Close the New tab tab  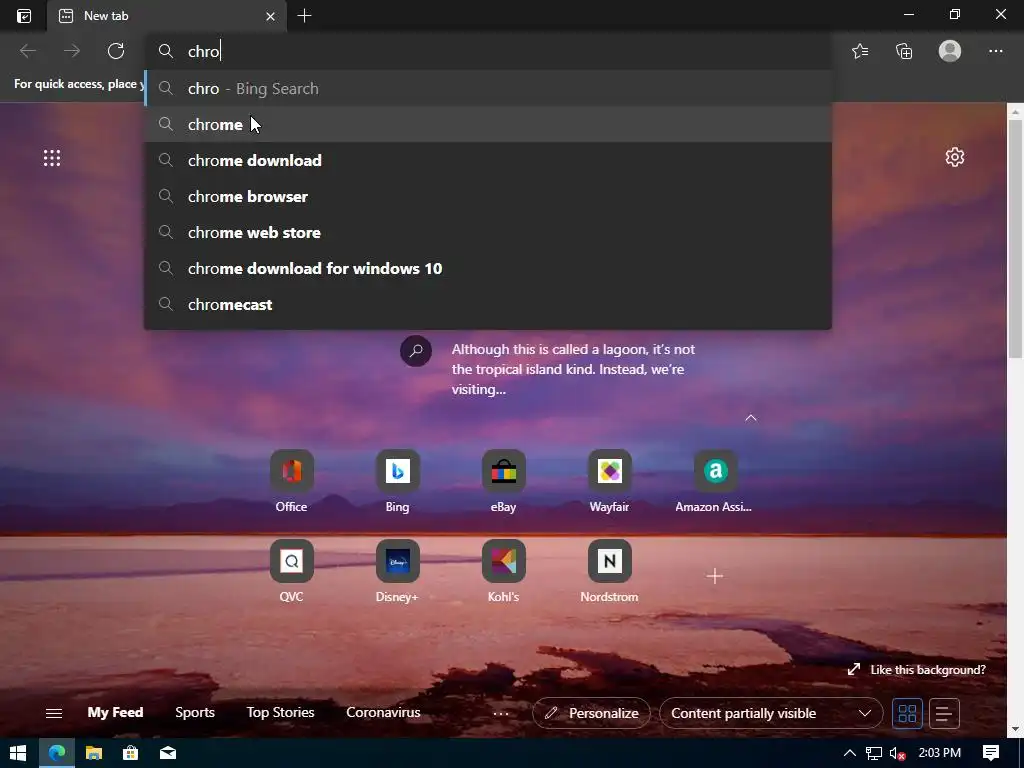pyautogui.click(x=270, y=16)
